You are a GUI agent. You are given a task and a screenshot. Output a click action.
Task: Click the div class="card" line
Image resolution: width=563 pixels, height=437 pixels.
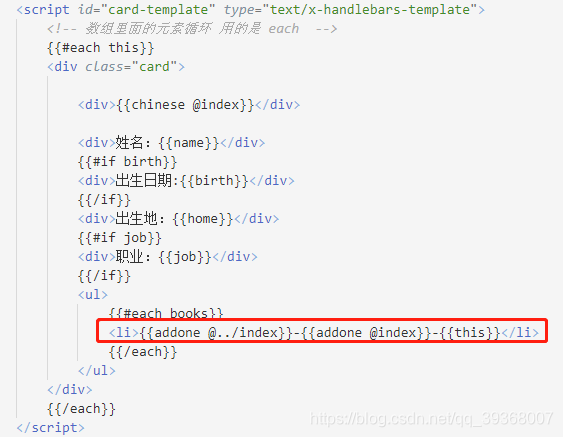tap(116, 67)
